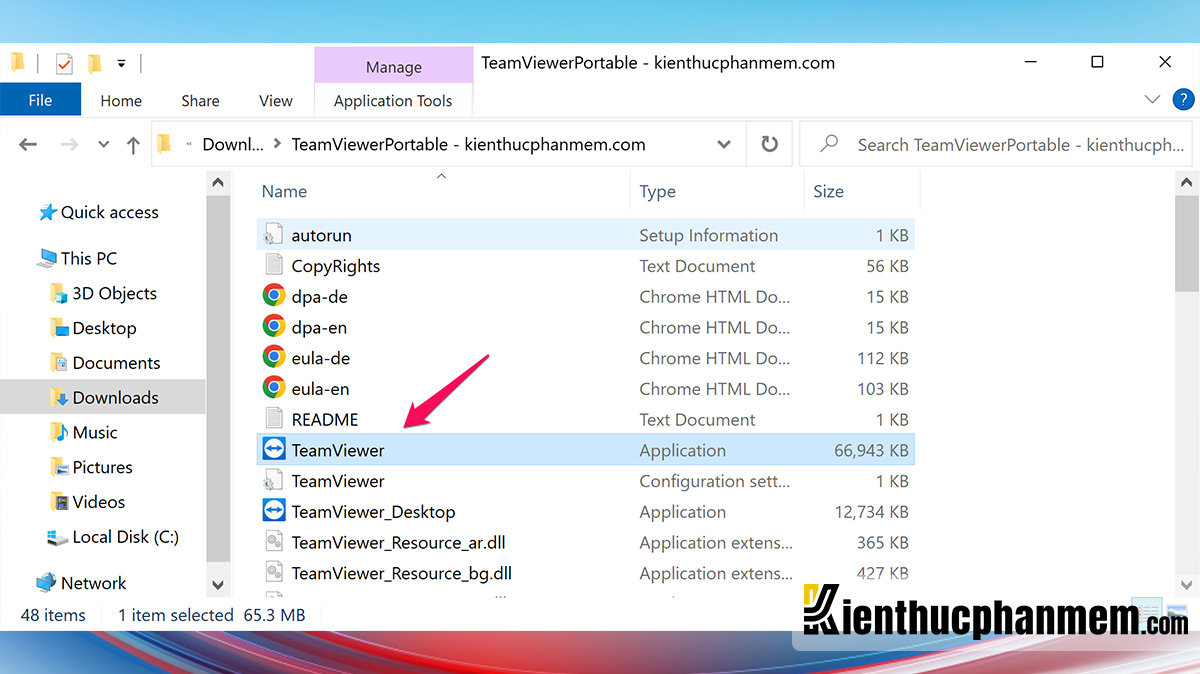Open the View ribbon tab

tap(276, 100)
